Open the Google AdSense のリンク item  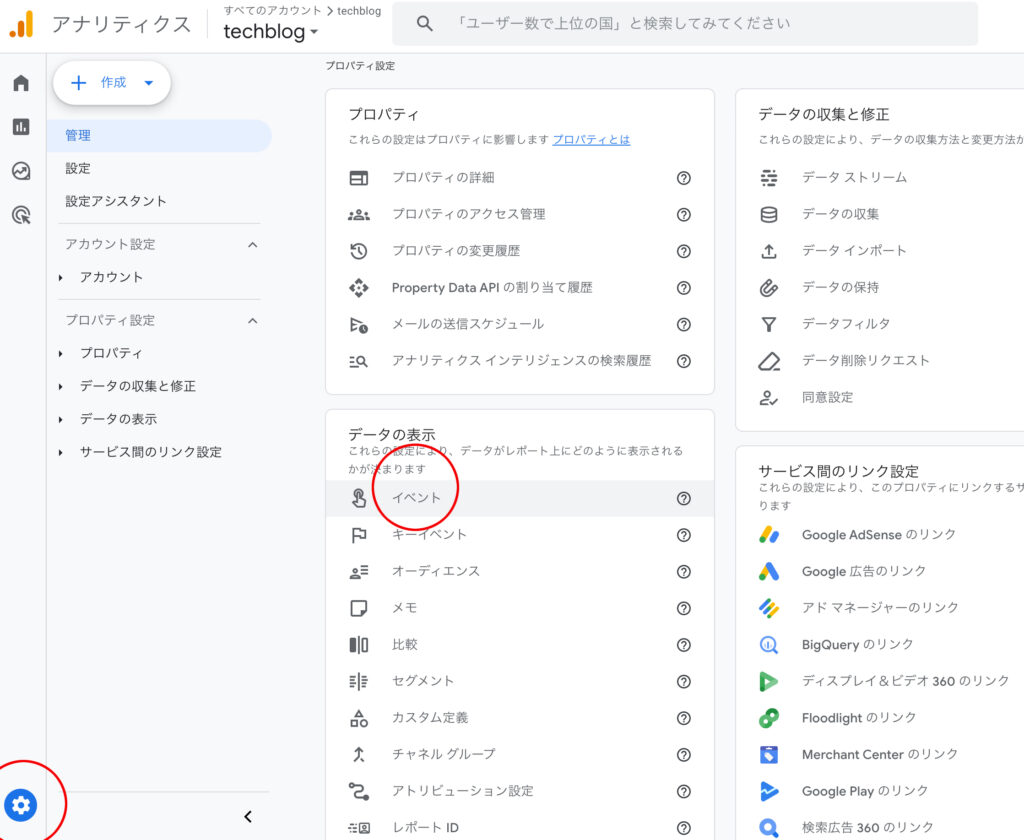coord(879,535)
